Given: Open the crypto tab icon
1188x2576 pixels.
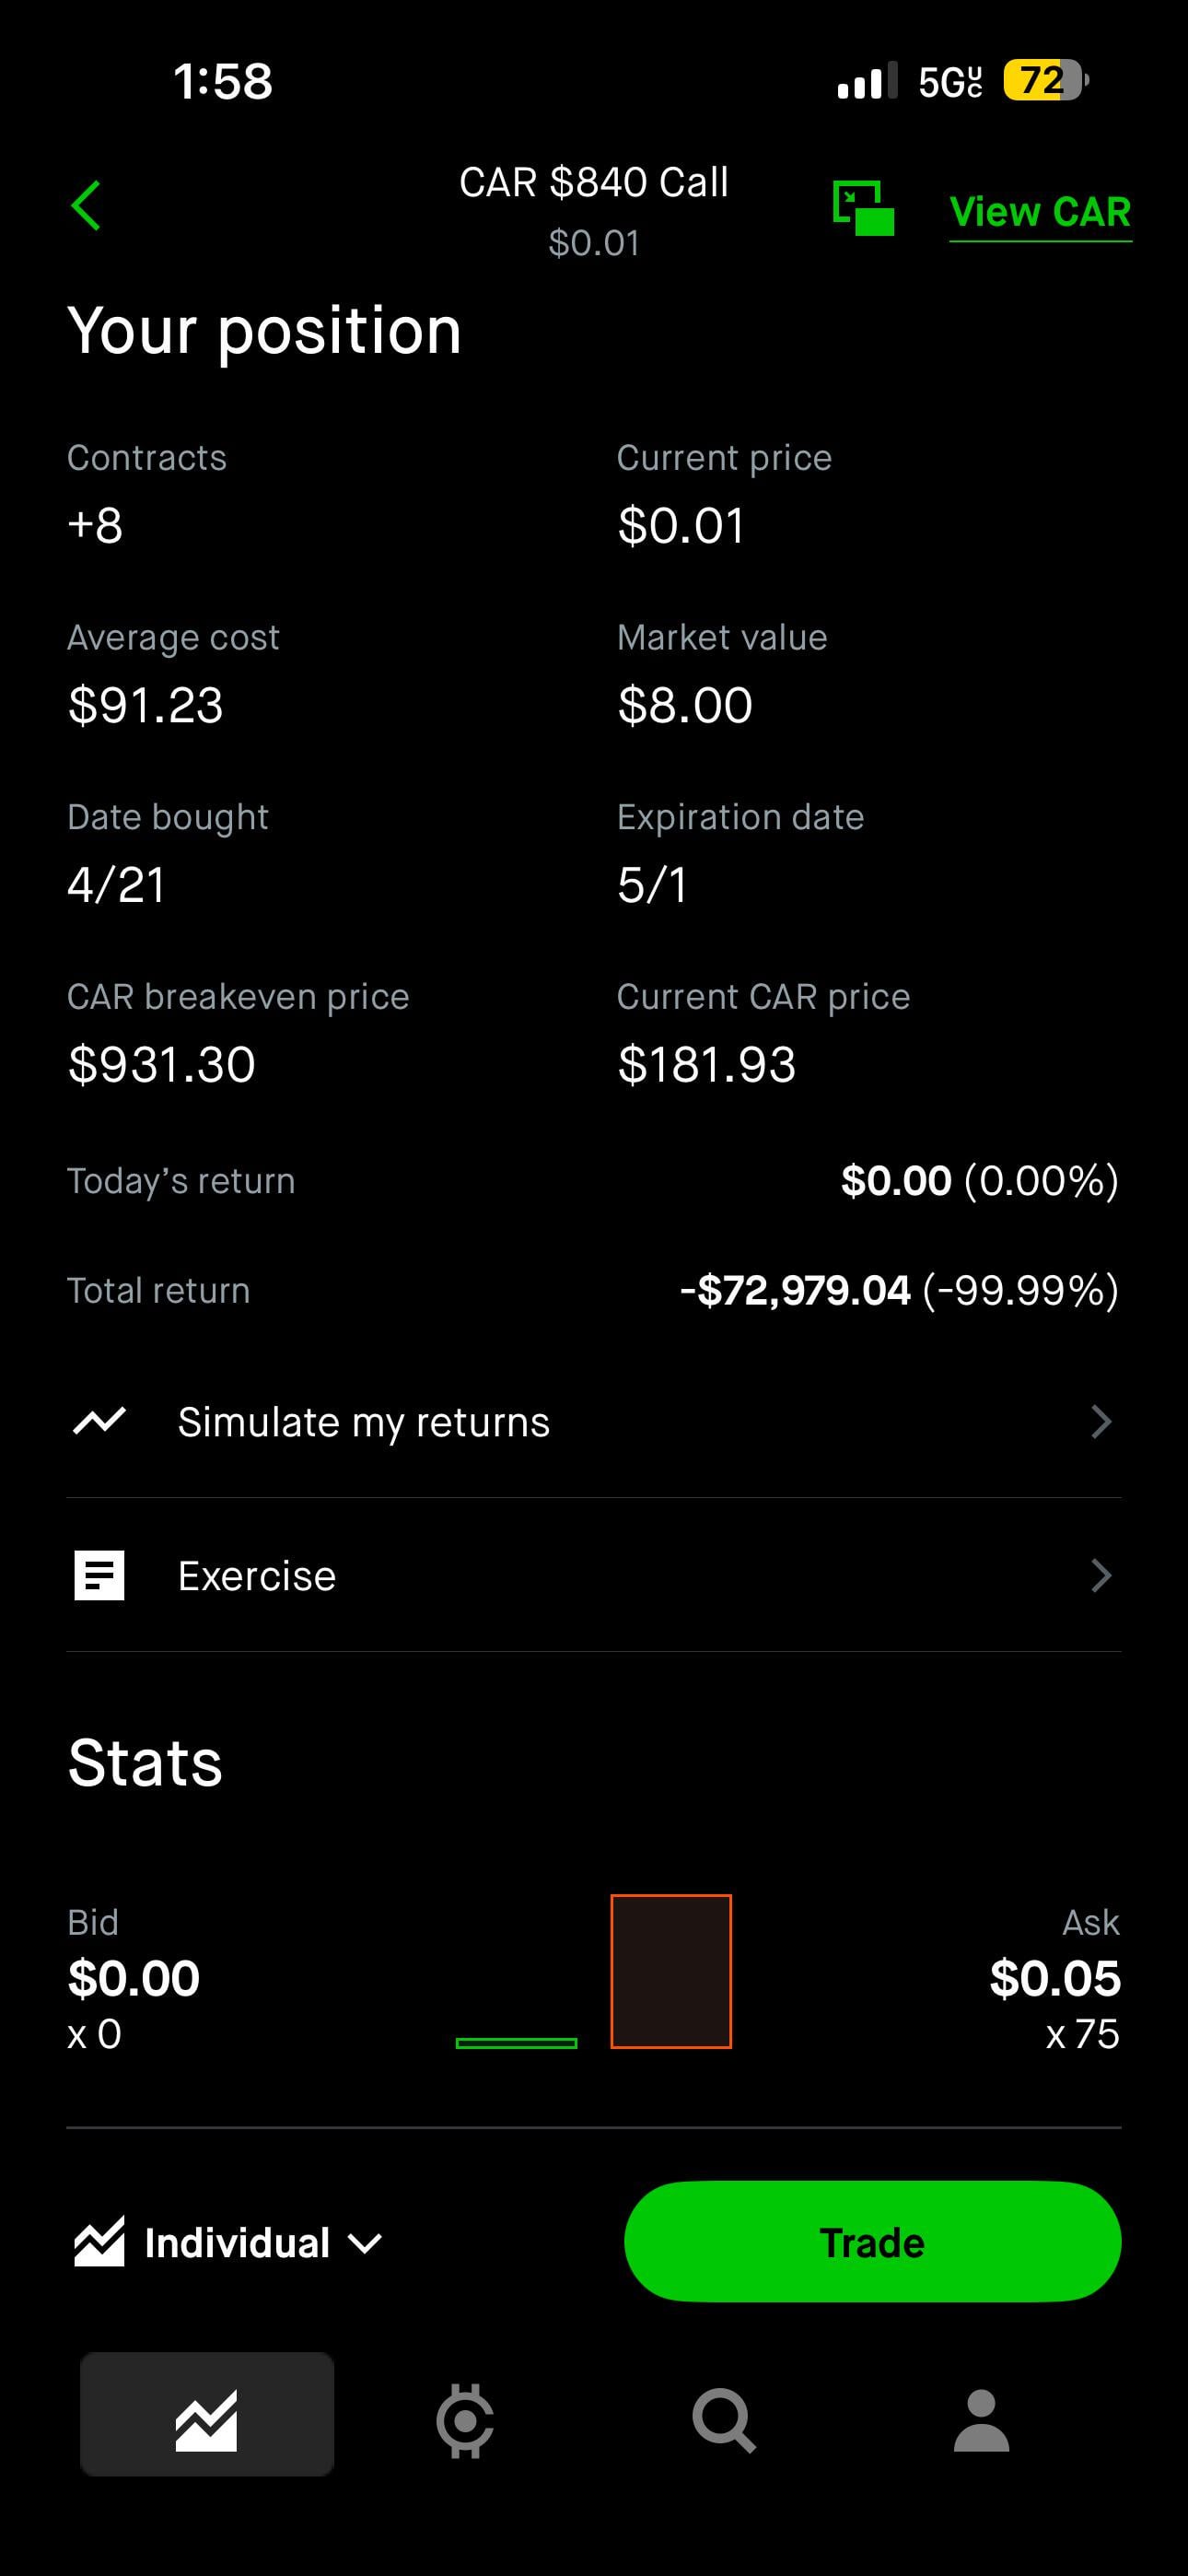Looking at the screenshot, I should tap(465, 2421).
